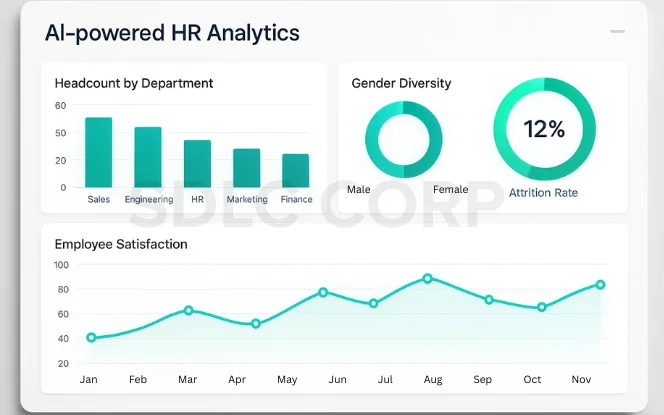Select the Apr satisfaction data point
This screenshot has height=415, width=664.
(256, 324)
